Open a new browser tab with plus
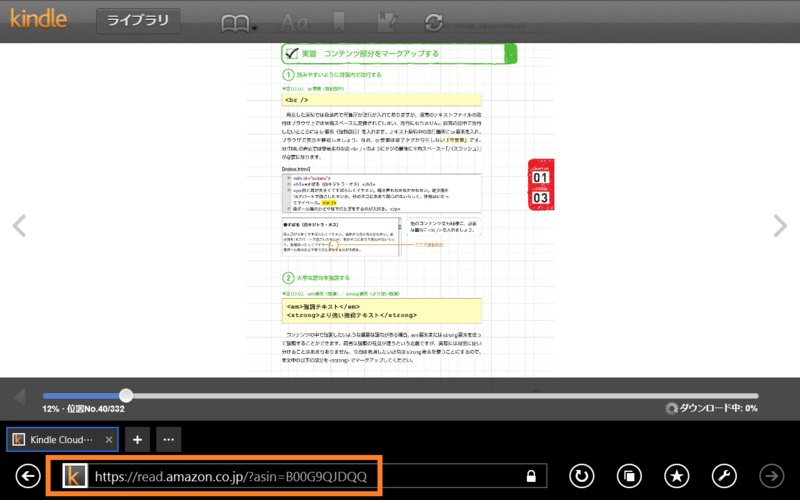 pyautogui.click(x=137, y=439)
